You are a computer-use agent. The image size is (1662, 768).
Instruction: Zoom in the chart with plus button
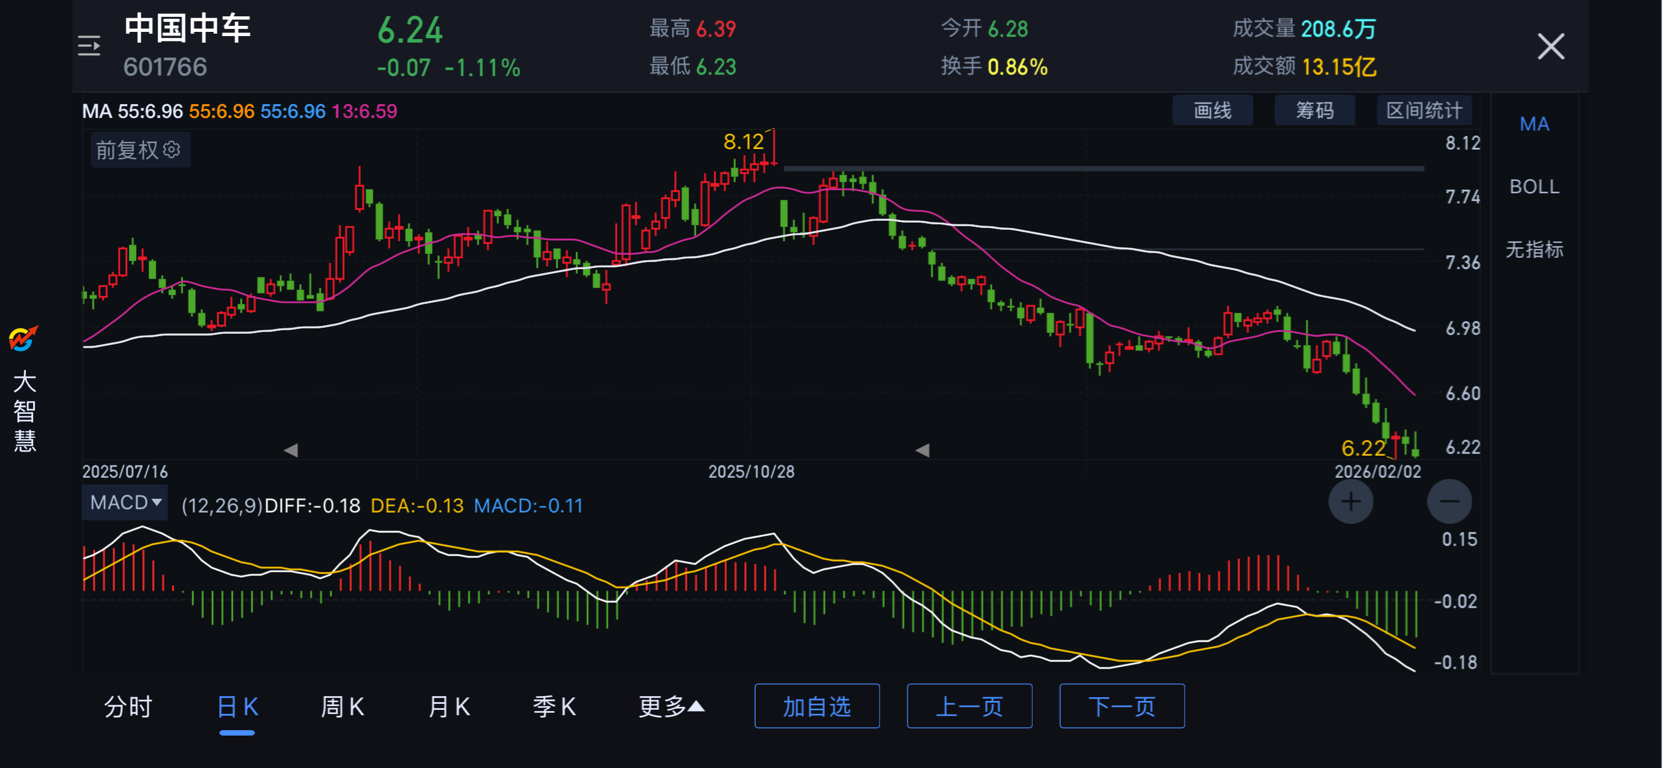(x=1350, y=502)
